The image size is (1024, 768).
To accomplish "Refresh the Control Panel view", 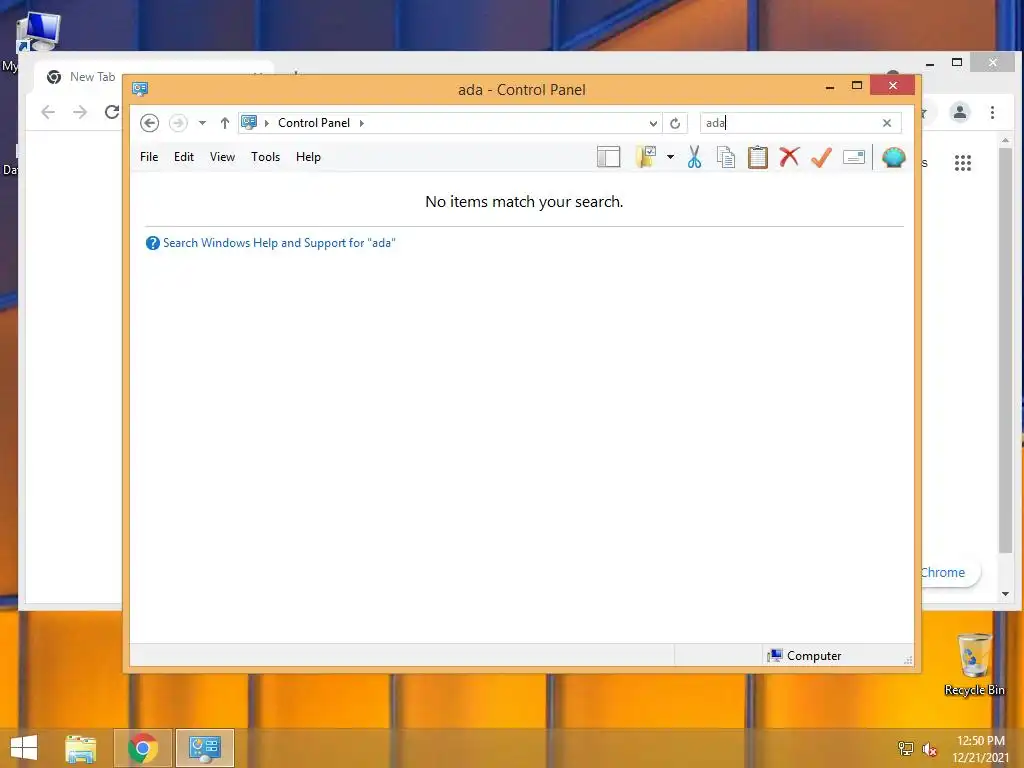I will [x=675, y=123].
